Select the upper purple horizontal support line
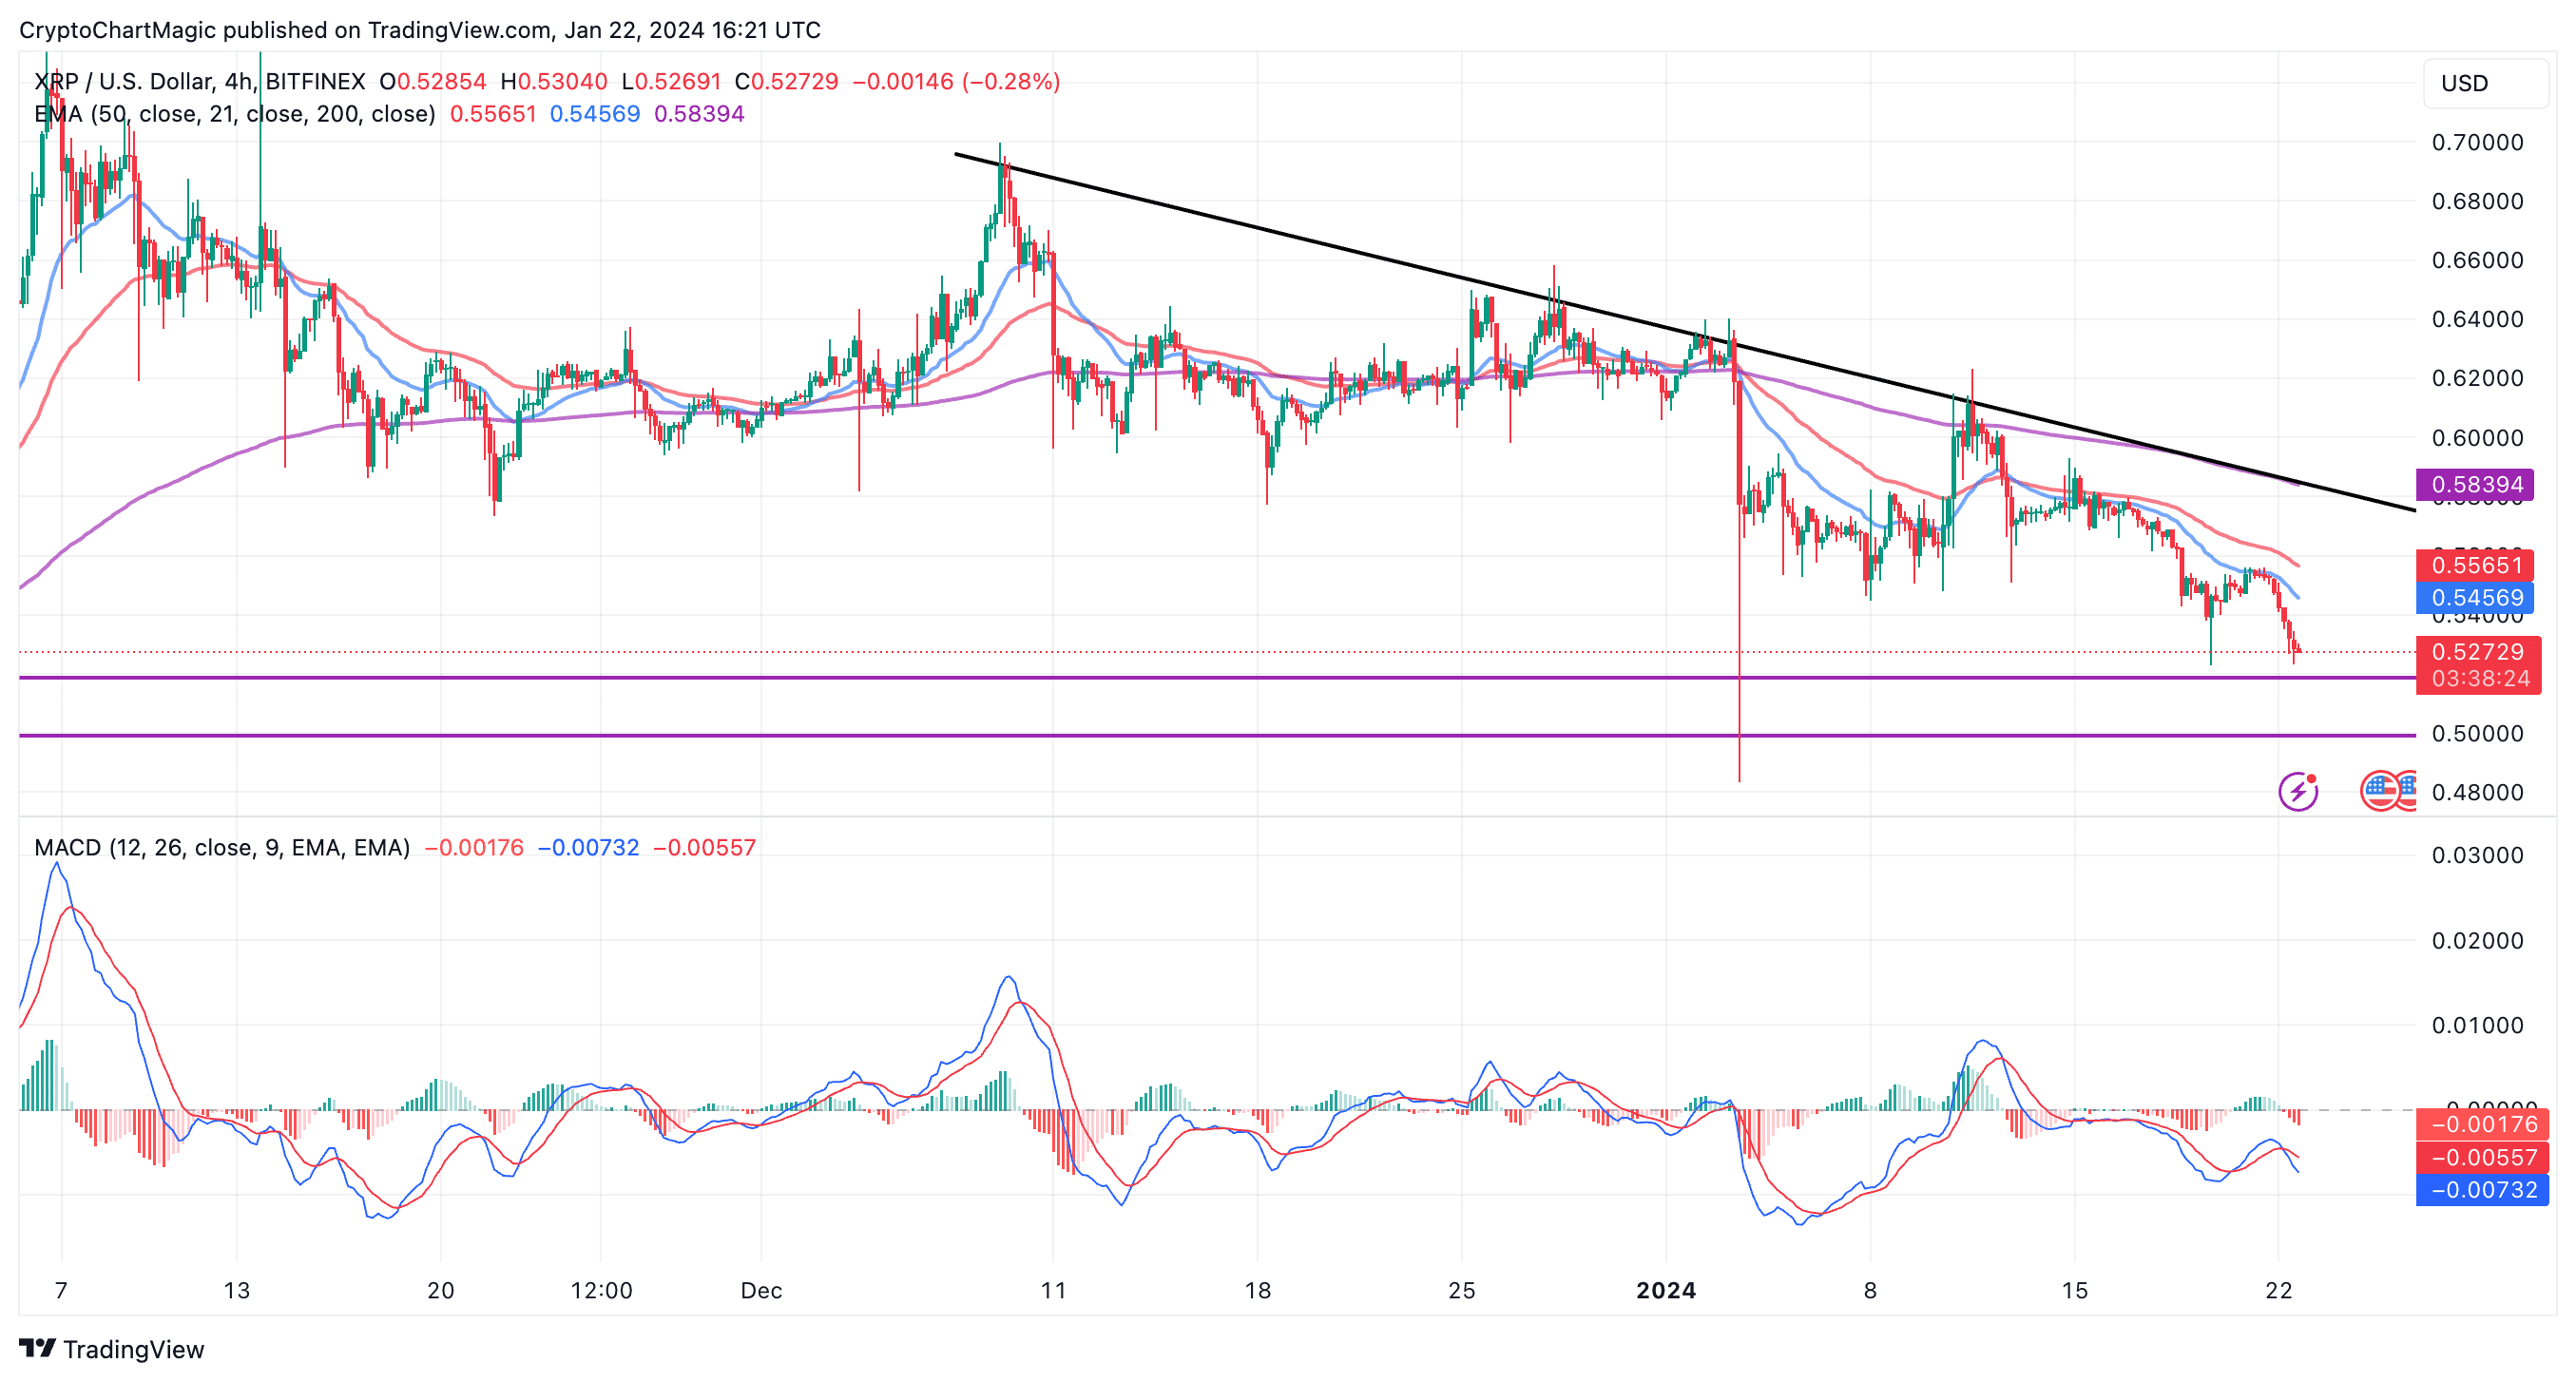The width and height of the screenshot is (2576, 1382). (x=1217, y=678)
